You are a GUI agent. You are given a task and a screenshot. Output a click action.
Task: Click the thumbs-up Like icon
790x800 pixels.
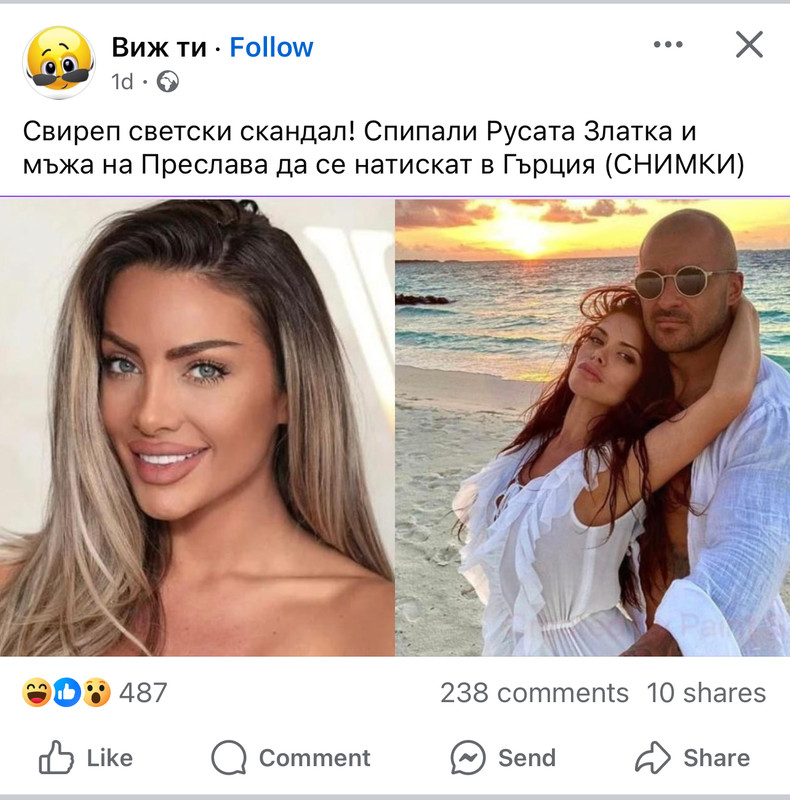pyautogui.click(x=56, y=758)
